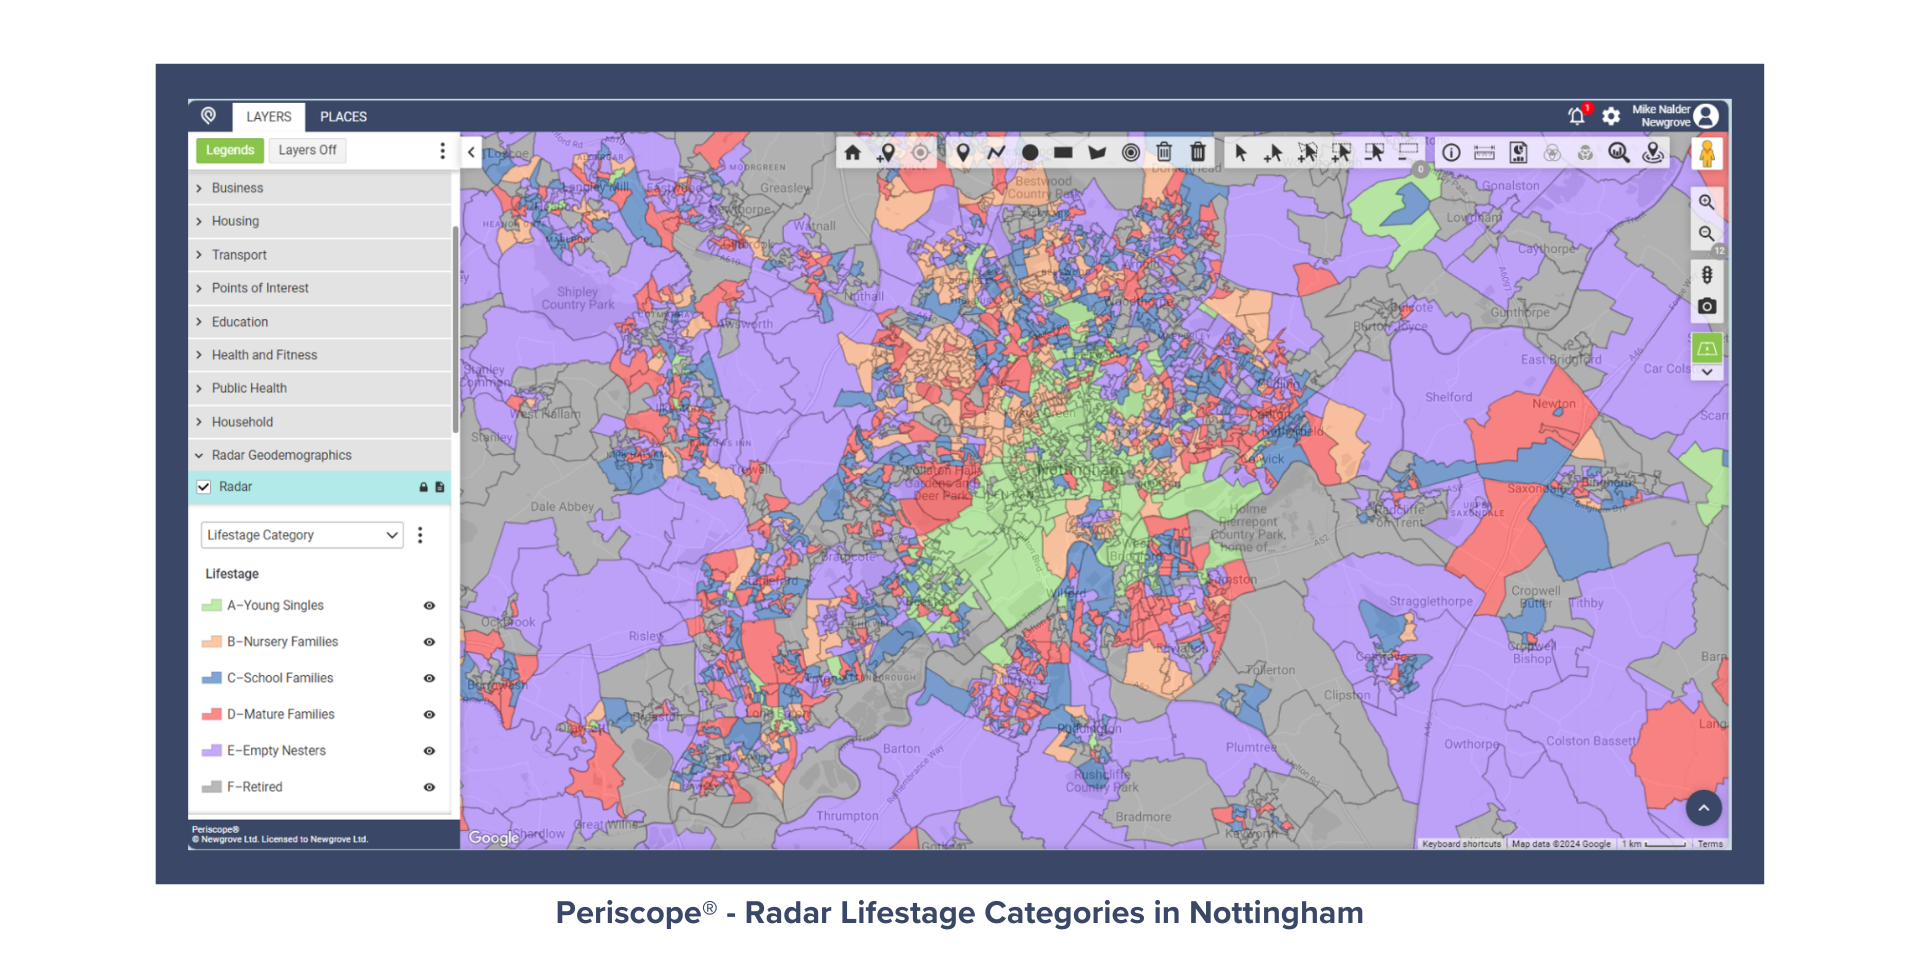Image resolution: width=1920 pixels, height=980 pixels.
Task: Switch to the PLACES tab
Action: [343, 117]
